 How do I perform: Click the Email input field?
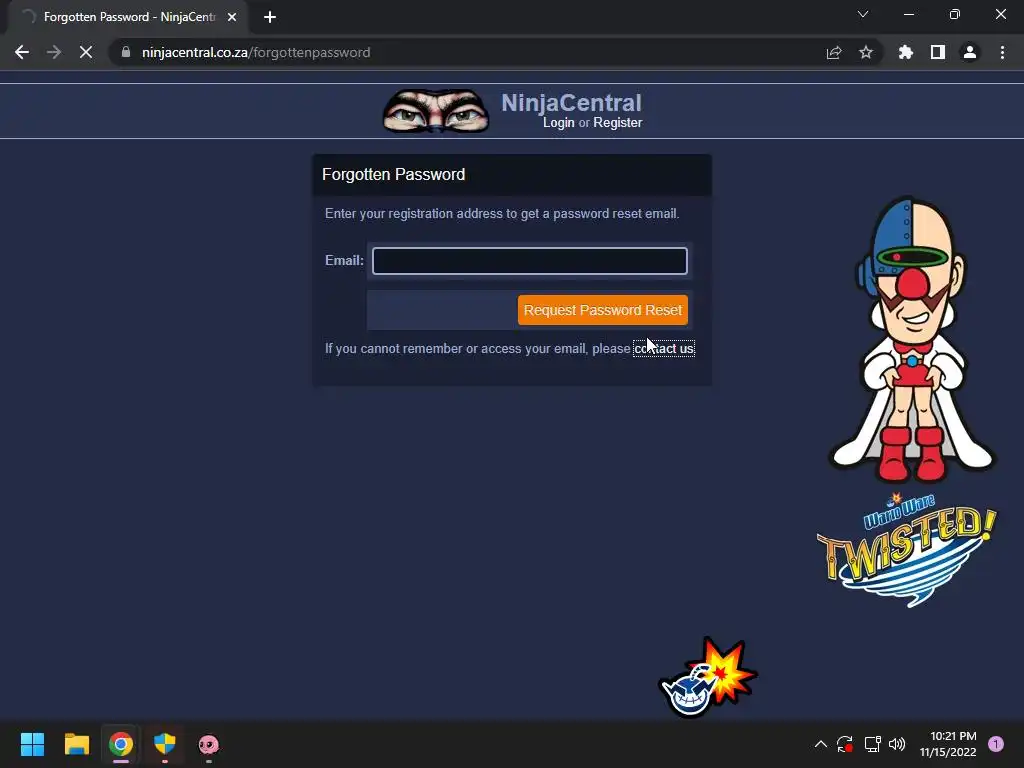tap(529, 261)
